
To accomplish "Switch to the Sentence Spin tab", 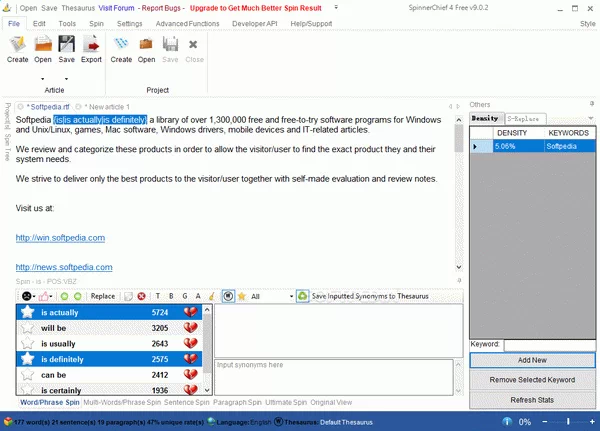I will coord(189,402).
